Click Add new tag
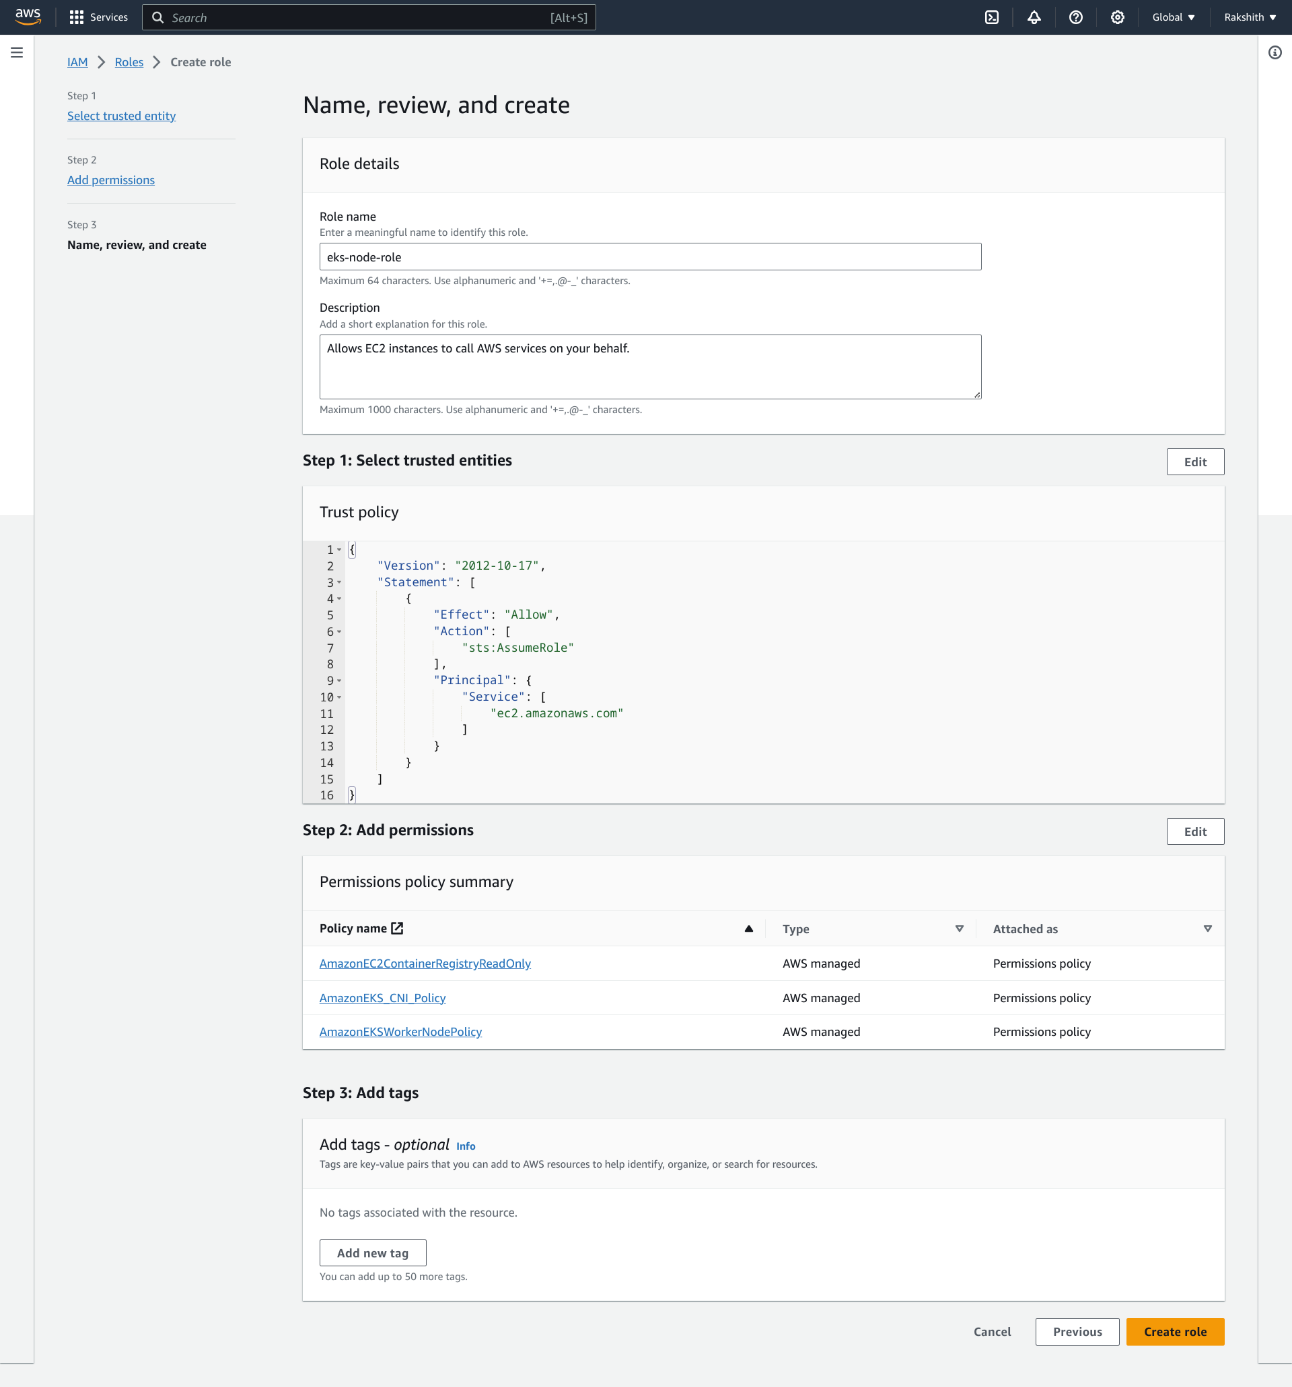 [373, 1253]
